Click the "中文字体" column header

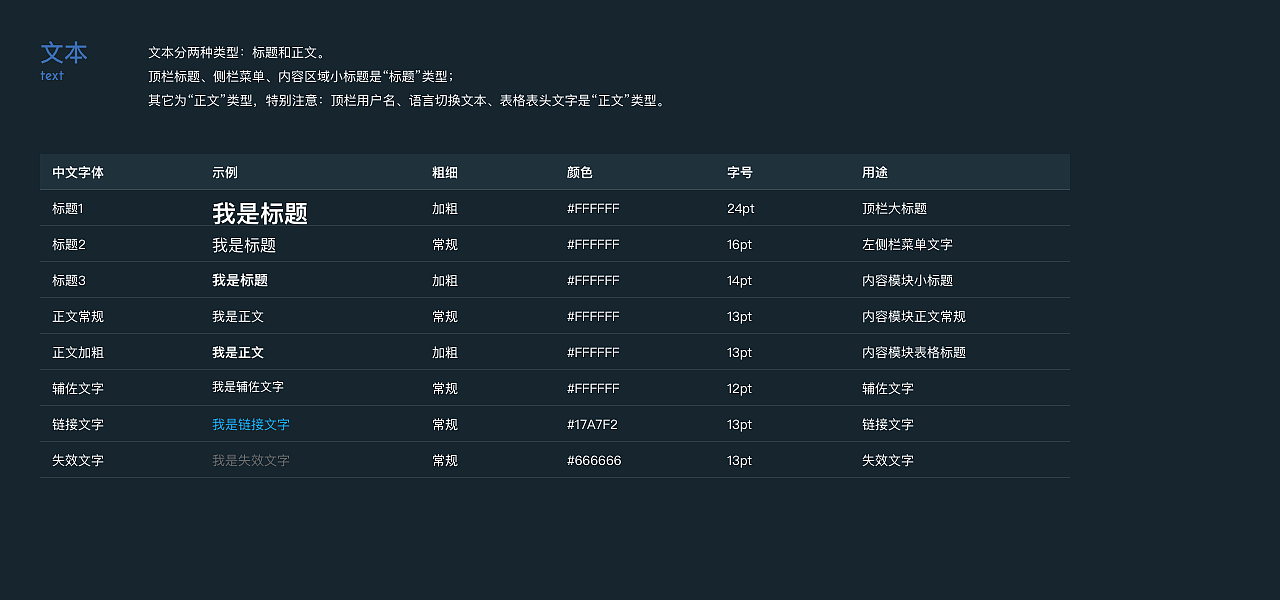pos(78,173)
